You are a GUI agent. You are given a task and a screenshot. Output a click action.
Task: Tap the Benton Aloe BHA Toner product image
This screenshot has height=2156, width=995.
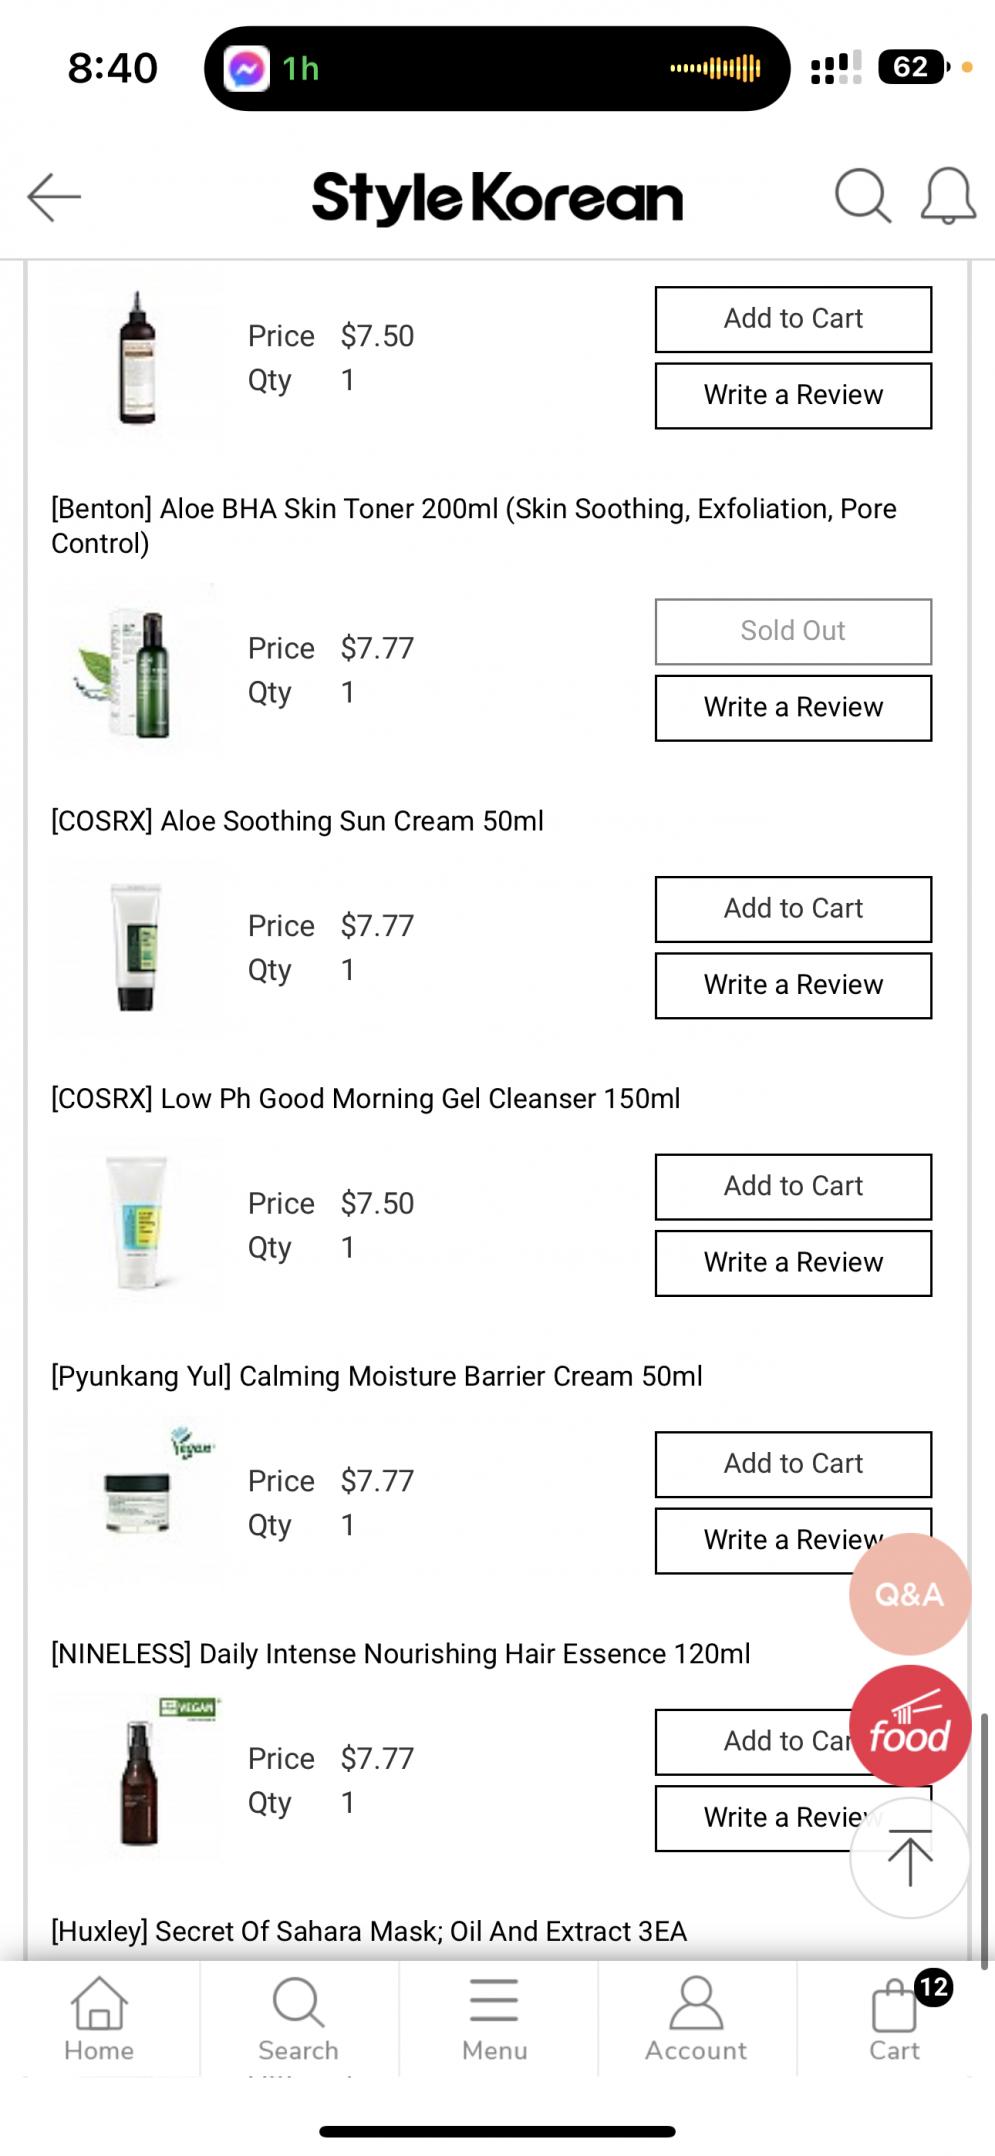(138, 672)
